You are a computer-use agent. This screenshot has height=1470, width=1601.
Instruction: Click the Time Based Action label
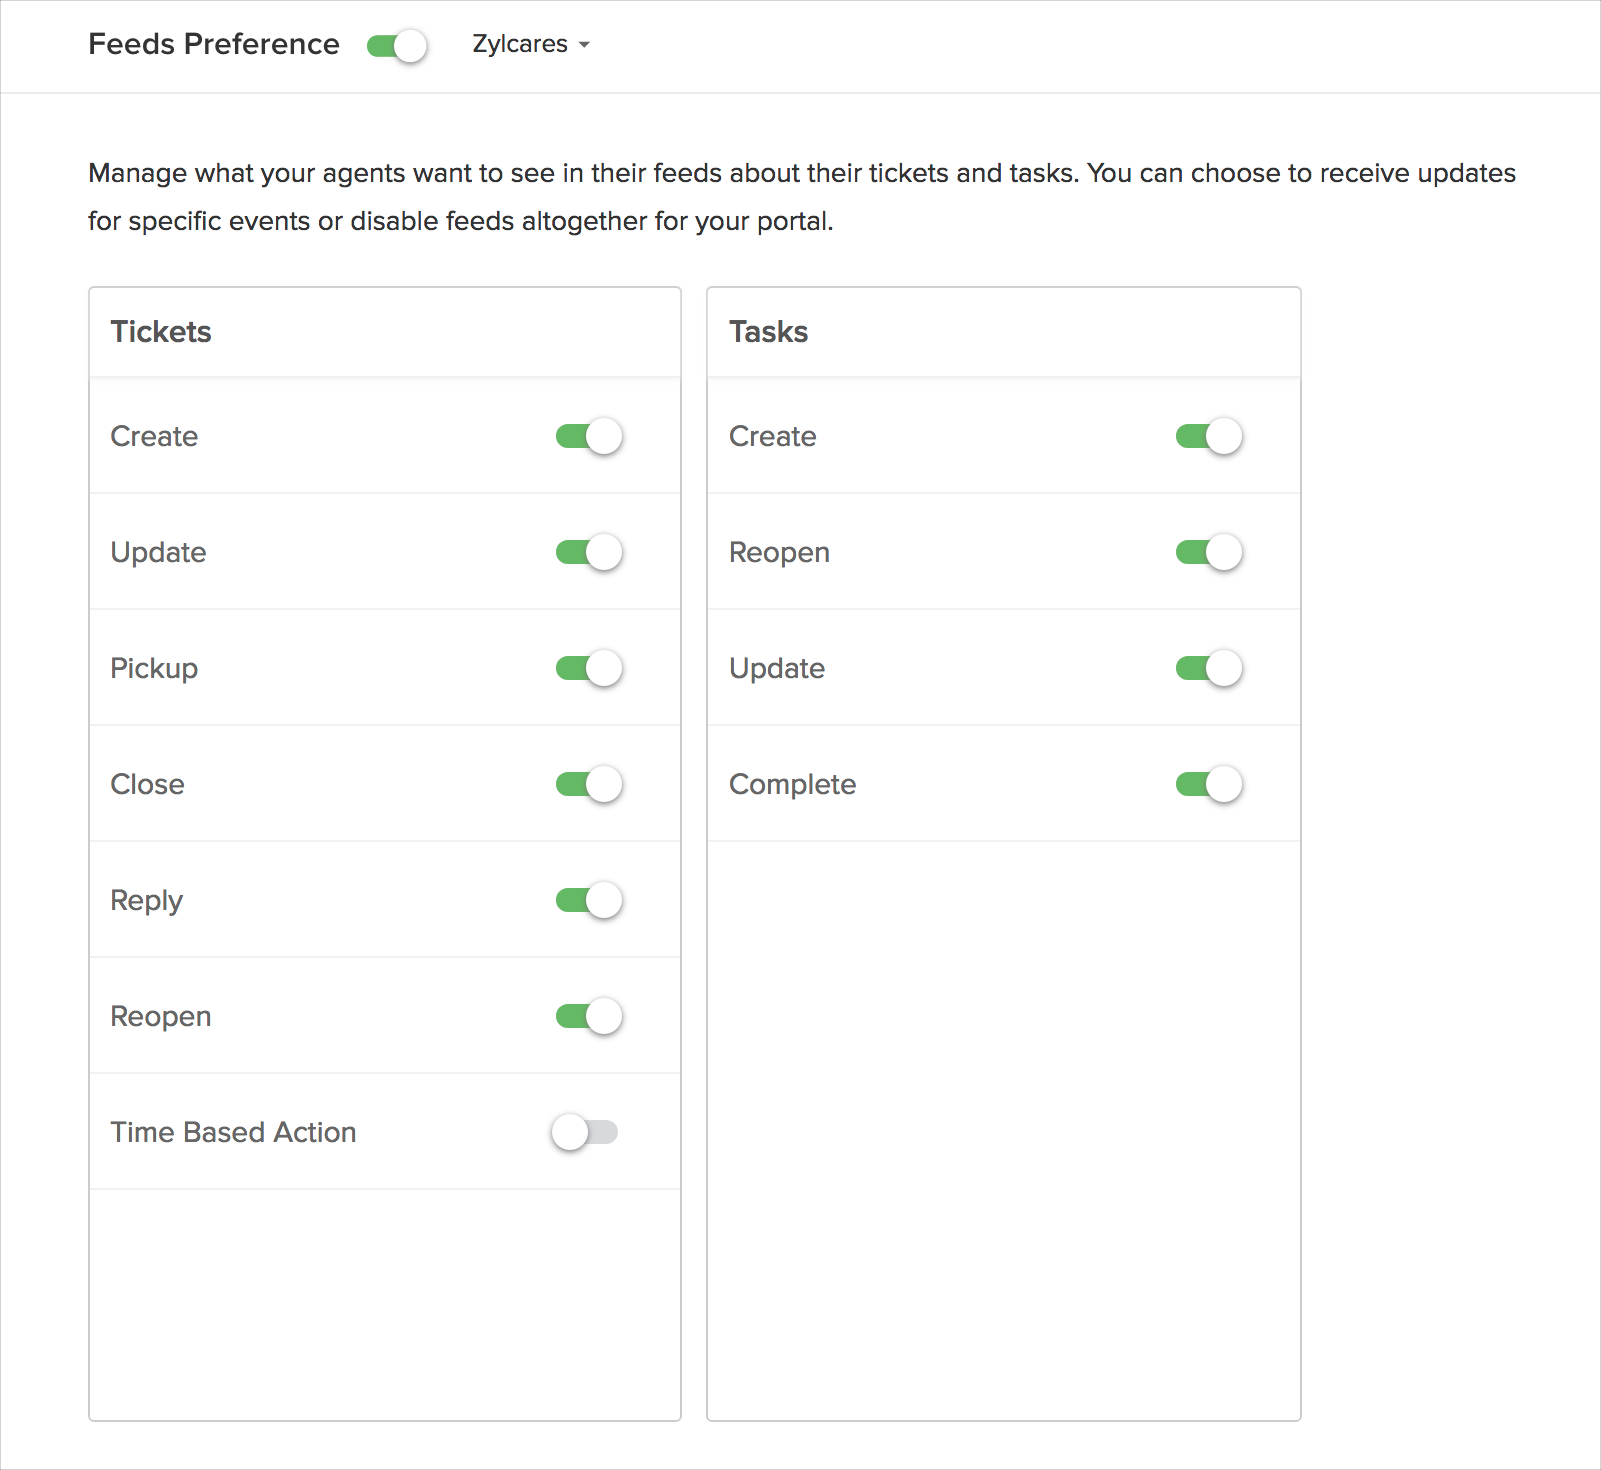point(233,1132)
